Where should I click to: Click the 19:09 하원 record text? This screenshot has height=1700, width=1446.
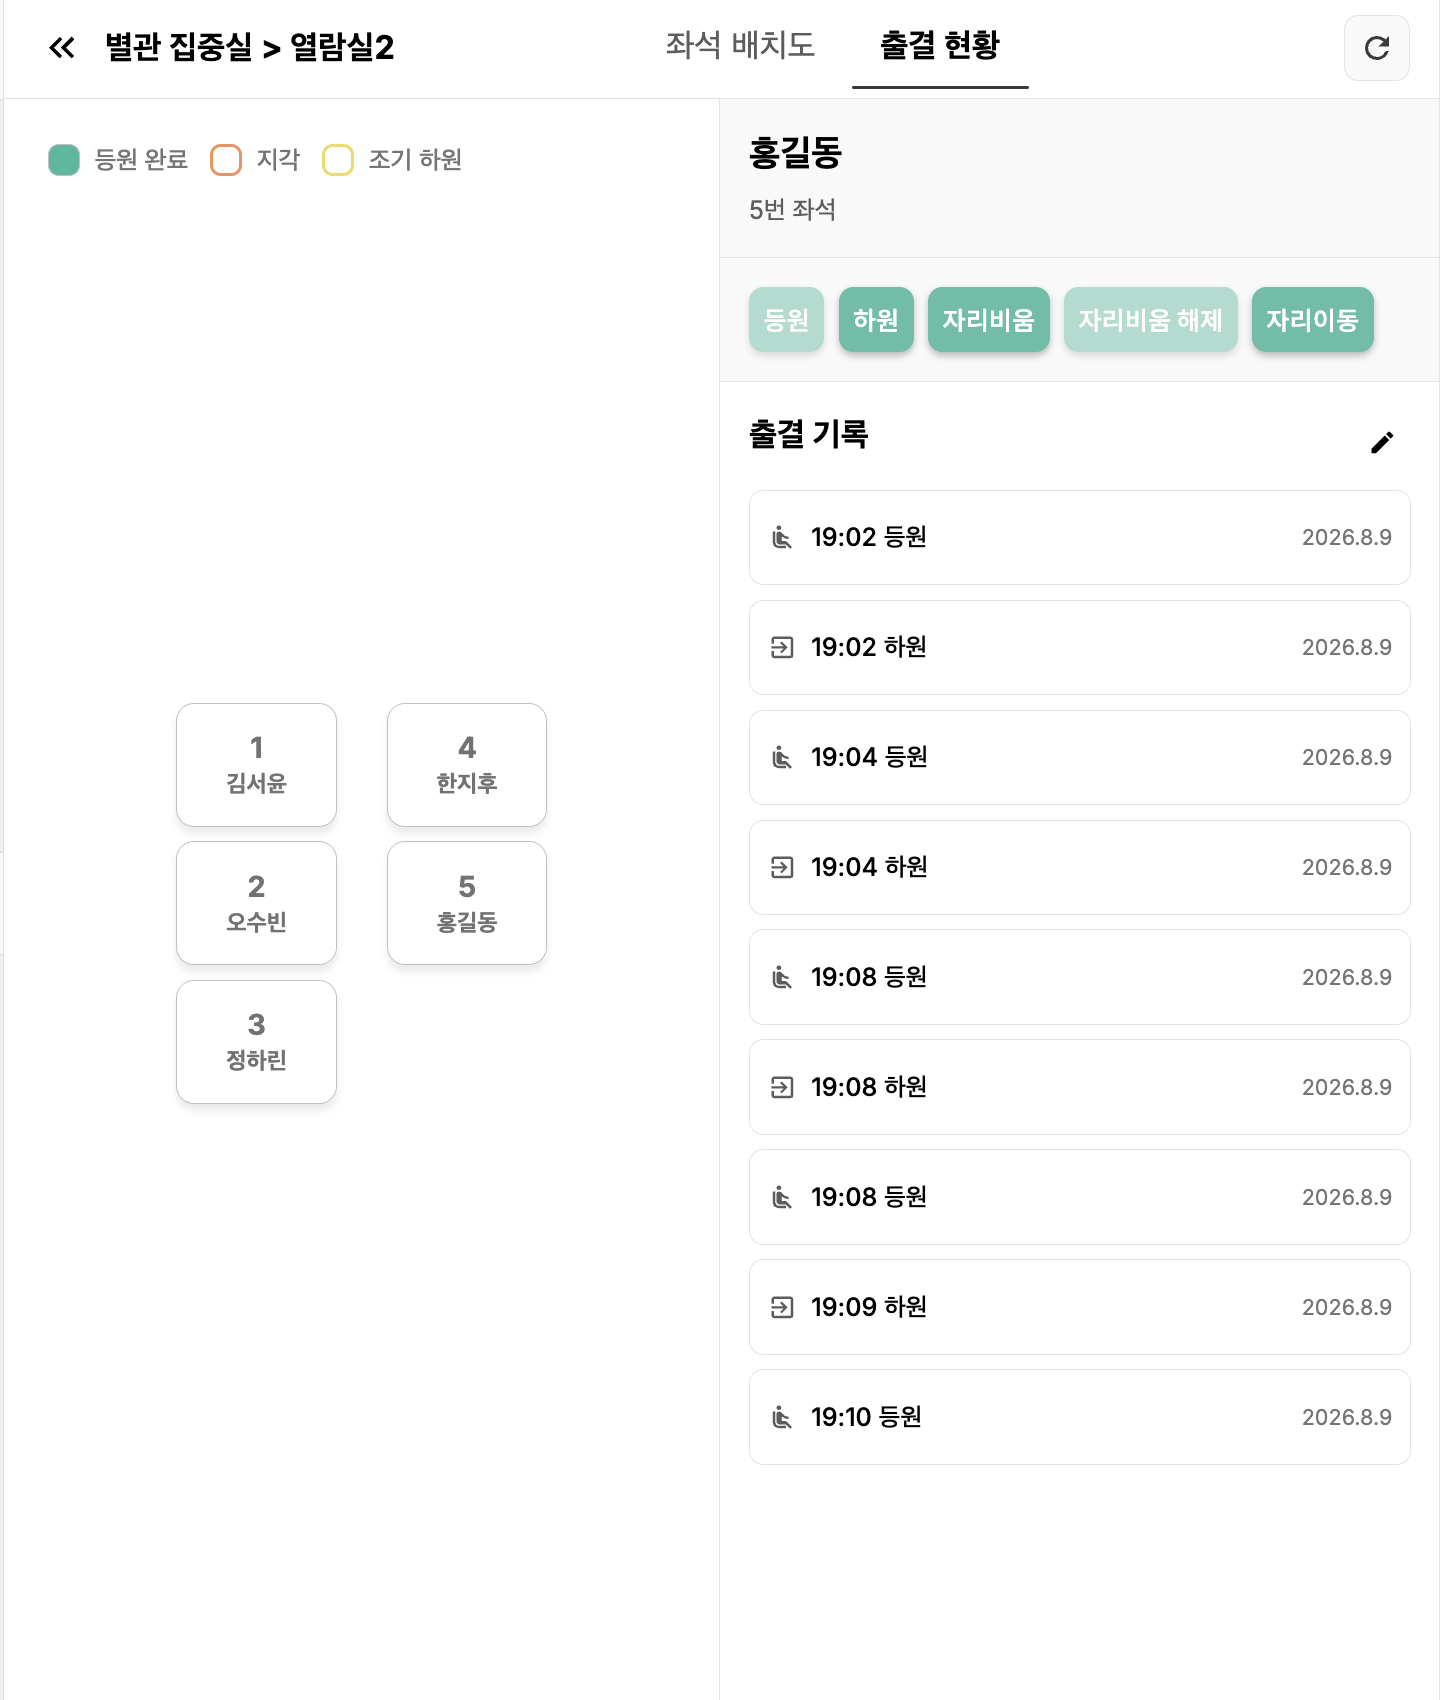point(869,1308)
